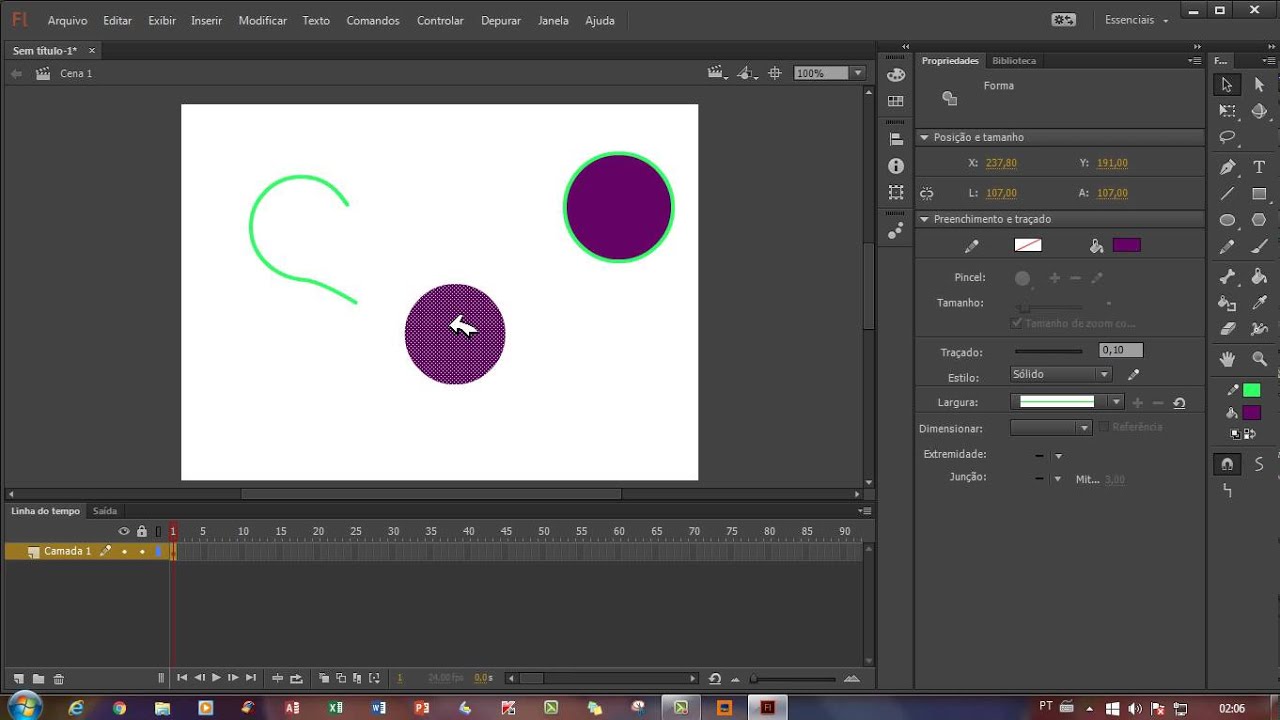Collapse Posição e tamanho section
1280x720 pixels.
pos(925,137)
